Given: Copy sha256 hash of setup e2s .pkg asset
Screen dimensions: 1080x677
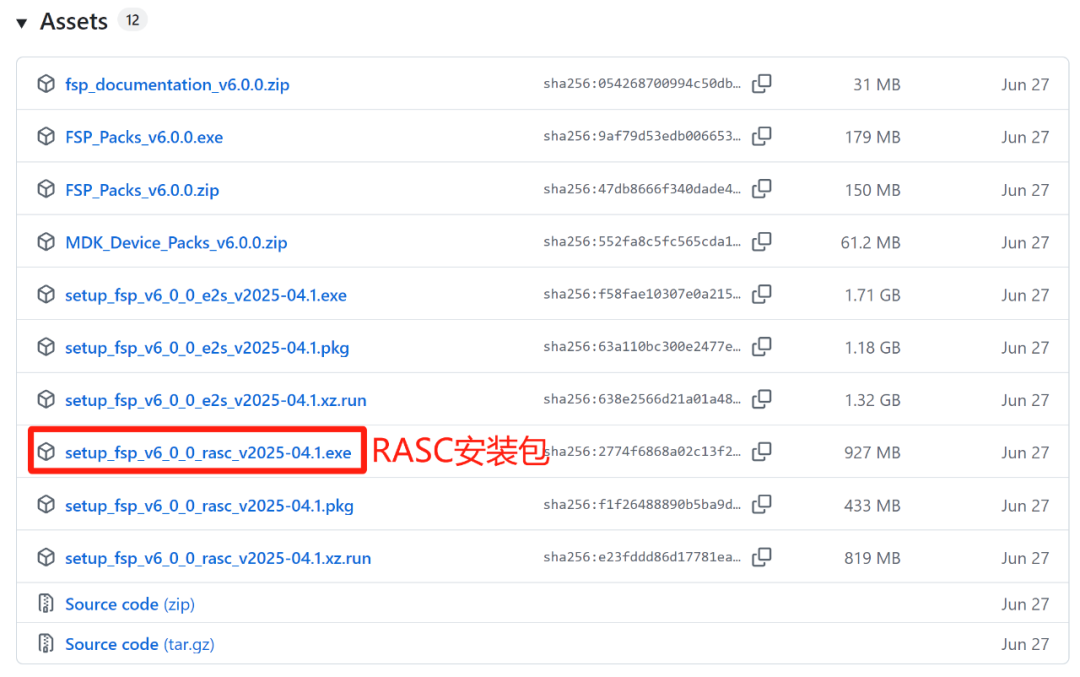Looking at the screenshot, I should [762, 346].
